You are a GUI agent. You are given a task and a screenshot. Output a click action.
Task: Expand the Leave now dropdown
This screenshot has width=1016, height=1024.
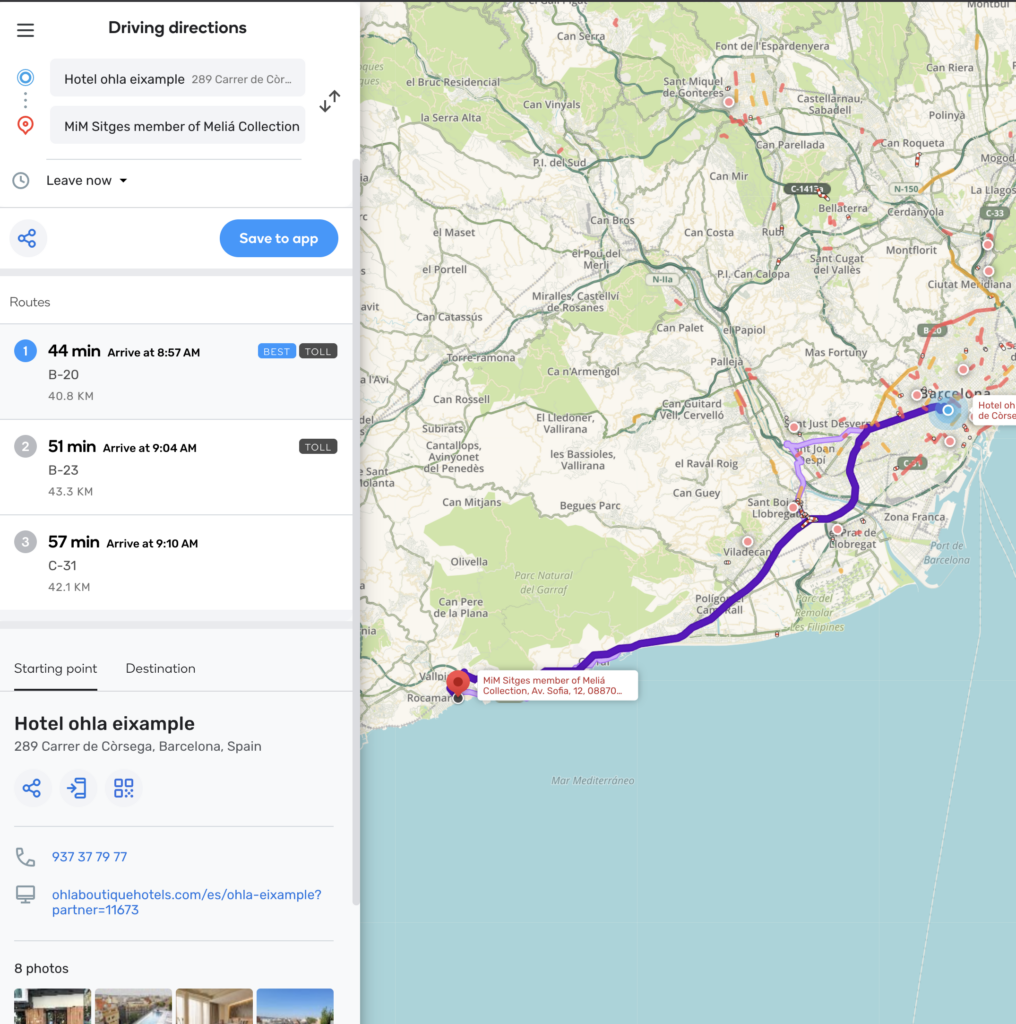point(87,181)
